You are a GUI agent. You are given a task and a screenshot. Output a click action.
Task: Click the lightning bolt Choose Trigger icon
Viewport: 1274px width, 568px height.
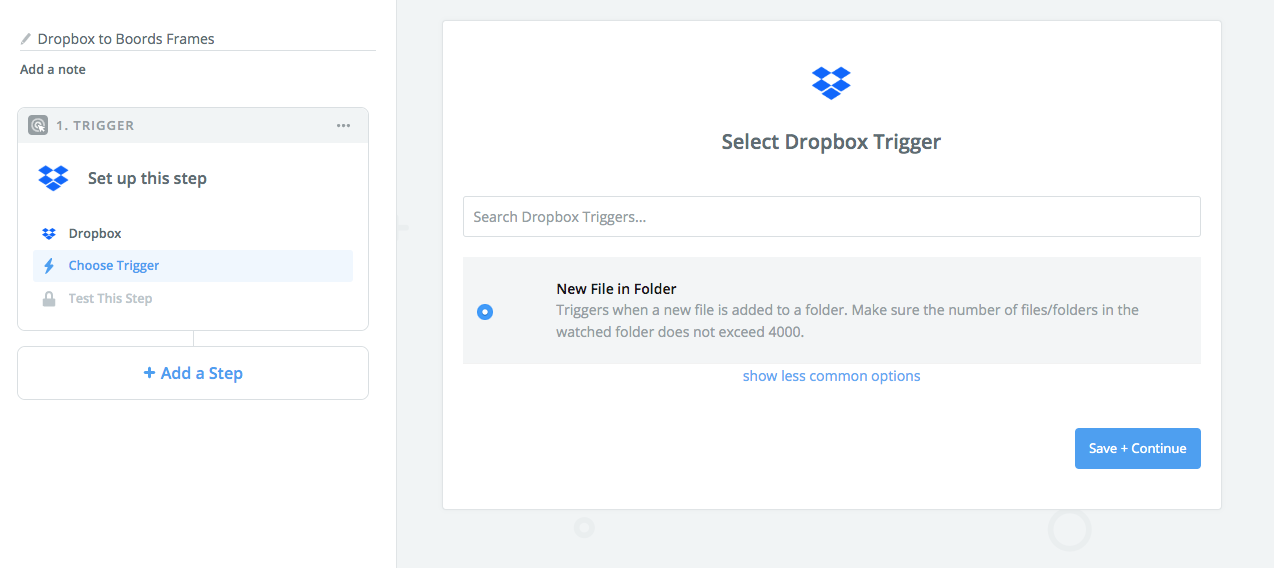49,266
